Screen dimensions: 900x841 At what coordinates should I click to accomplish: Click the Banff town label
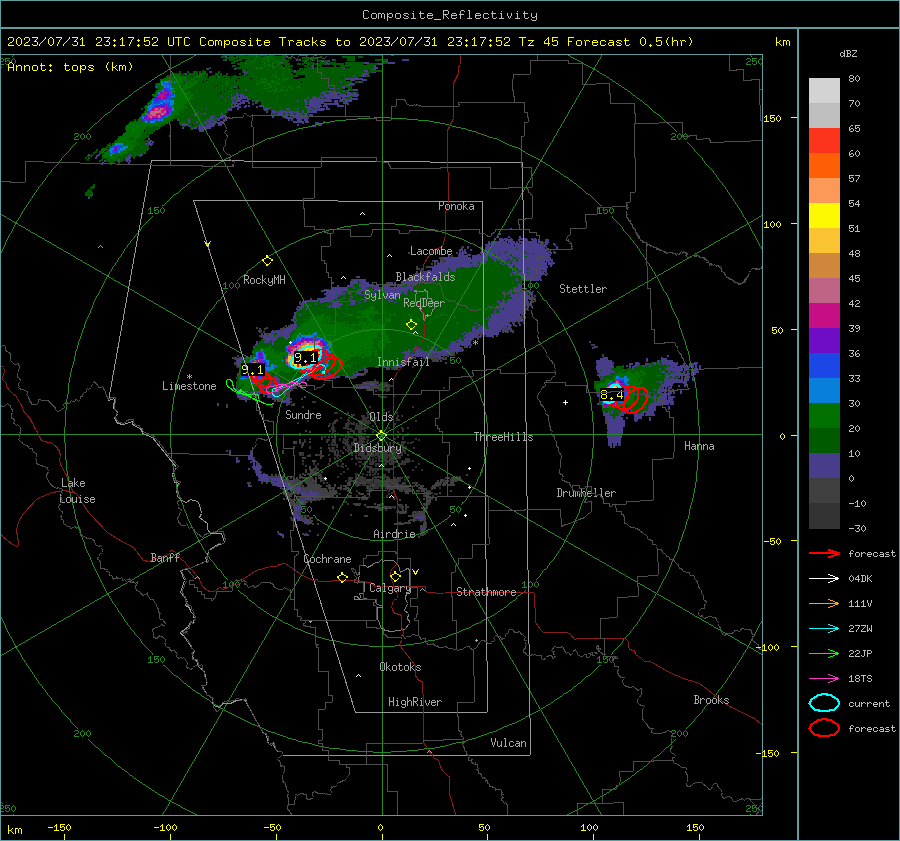165,558
